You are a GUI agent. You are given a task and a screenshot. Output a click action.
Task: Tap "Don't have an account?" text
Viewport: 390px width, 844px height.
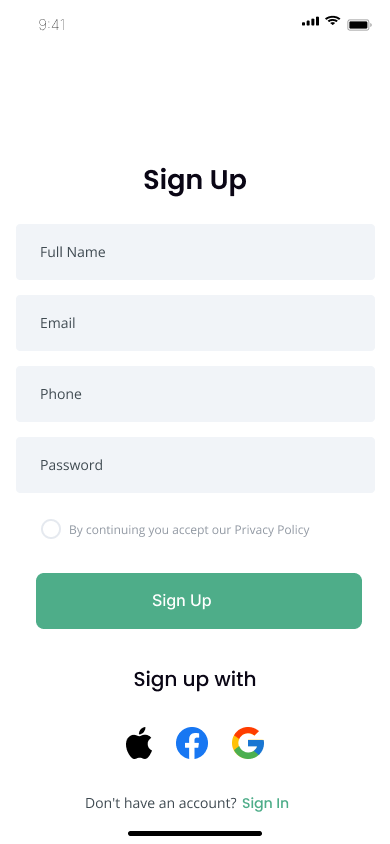click(161, 803)
